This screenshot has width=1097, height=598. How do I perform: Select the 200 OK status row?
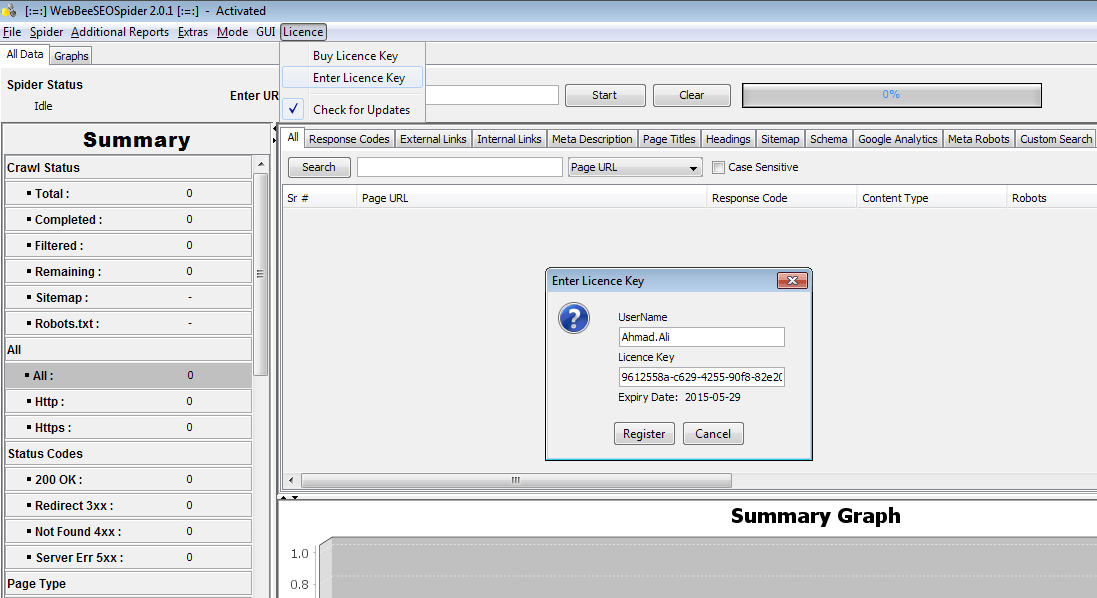click(x=128, y=480)
